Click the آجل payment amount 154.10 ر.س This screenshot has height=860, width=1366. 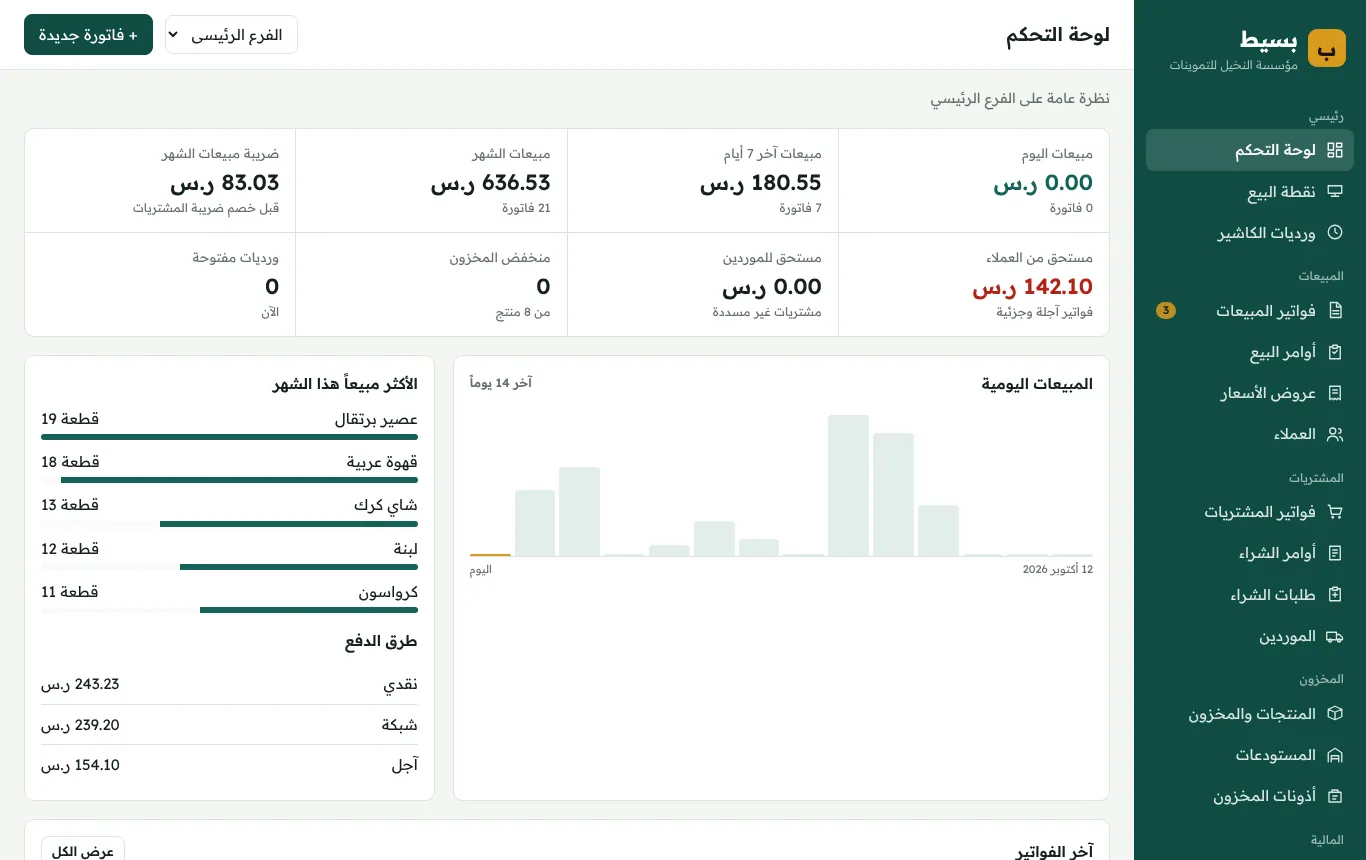point(80,765)
